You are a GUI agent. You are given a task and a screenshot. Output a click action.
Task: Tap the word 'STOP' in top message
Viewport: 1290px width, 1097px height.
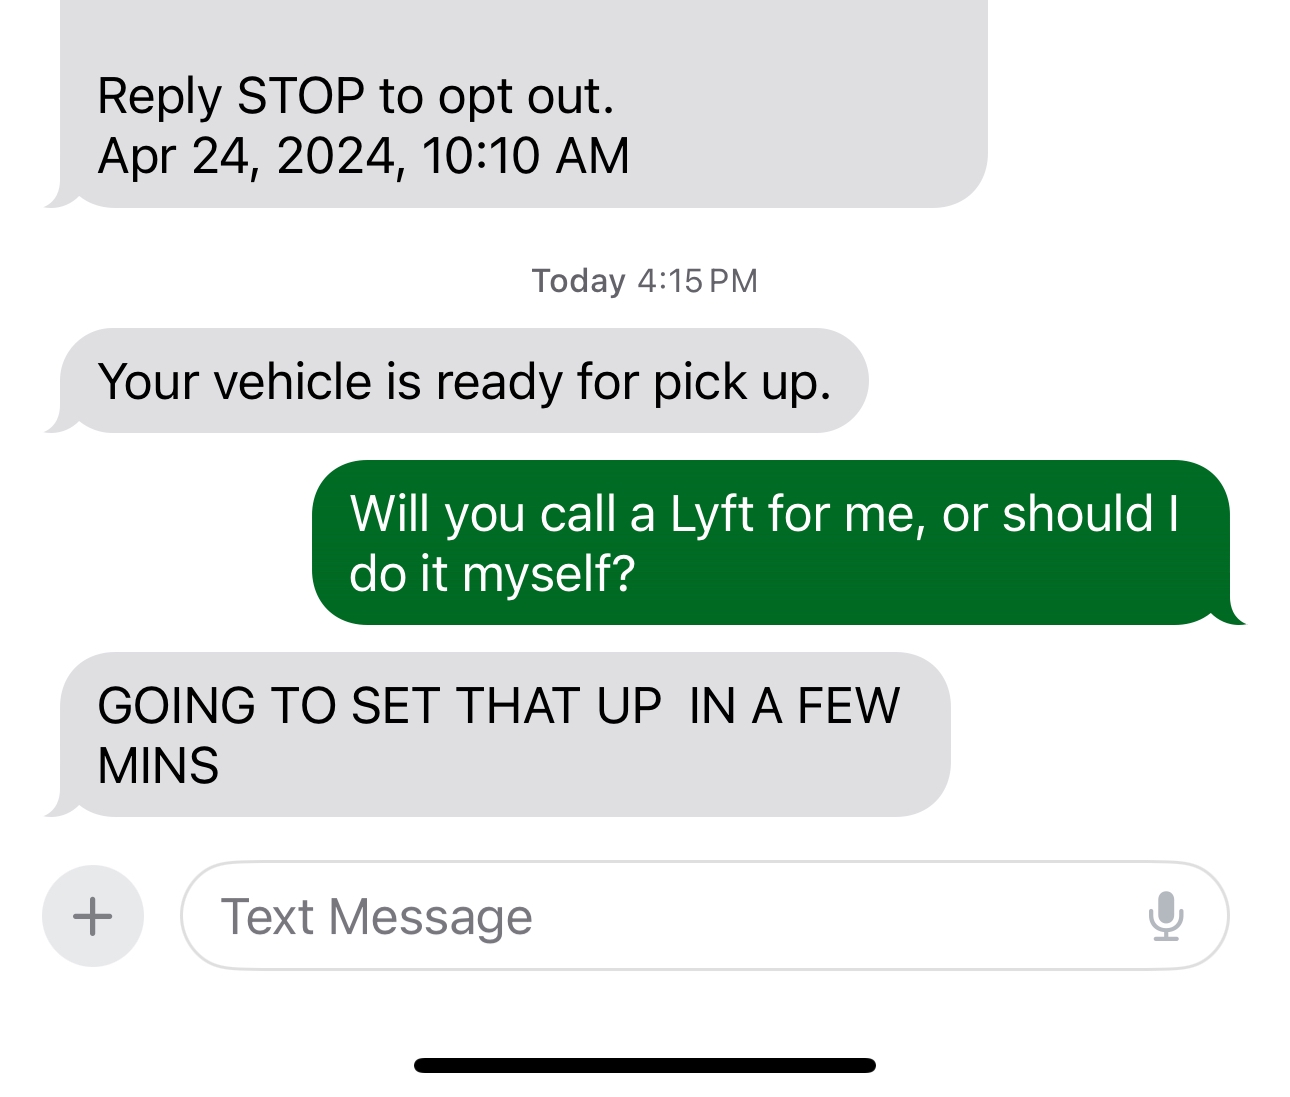[301, 97]
